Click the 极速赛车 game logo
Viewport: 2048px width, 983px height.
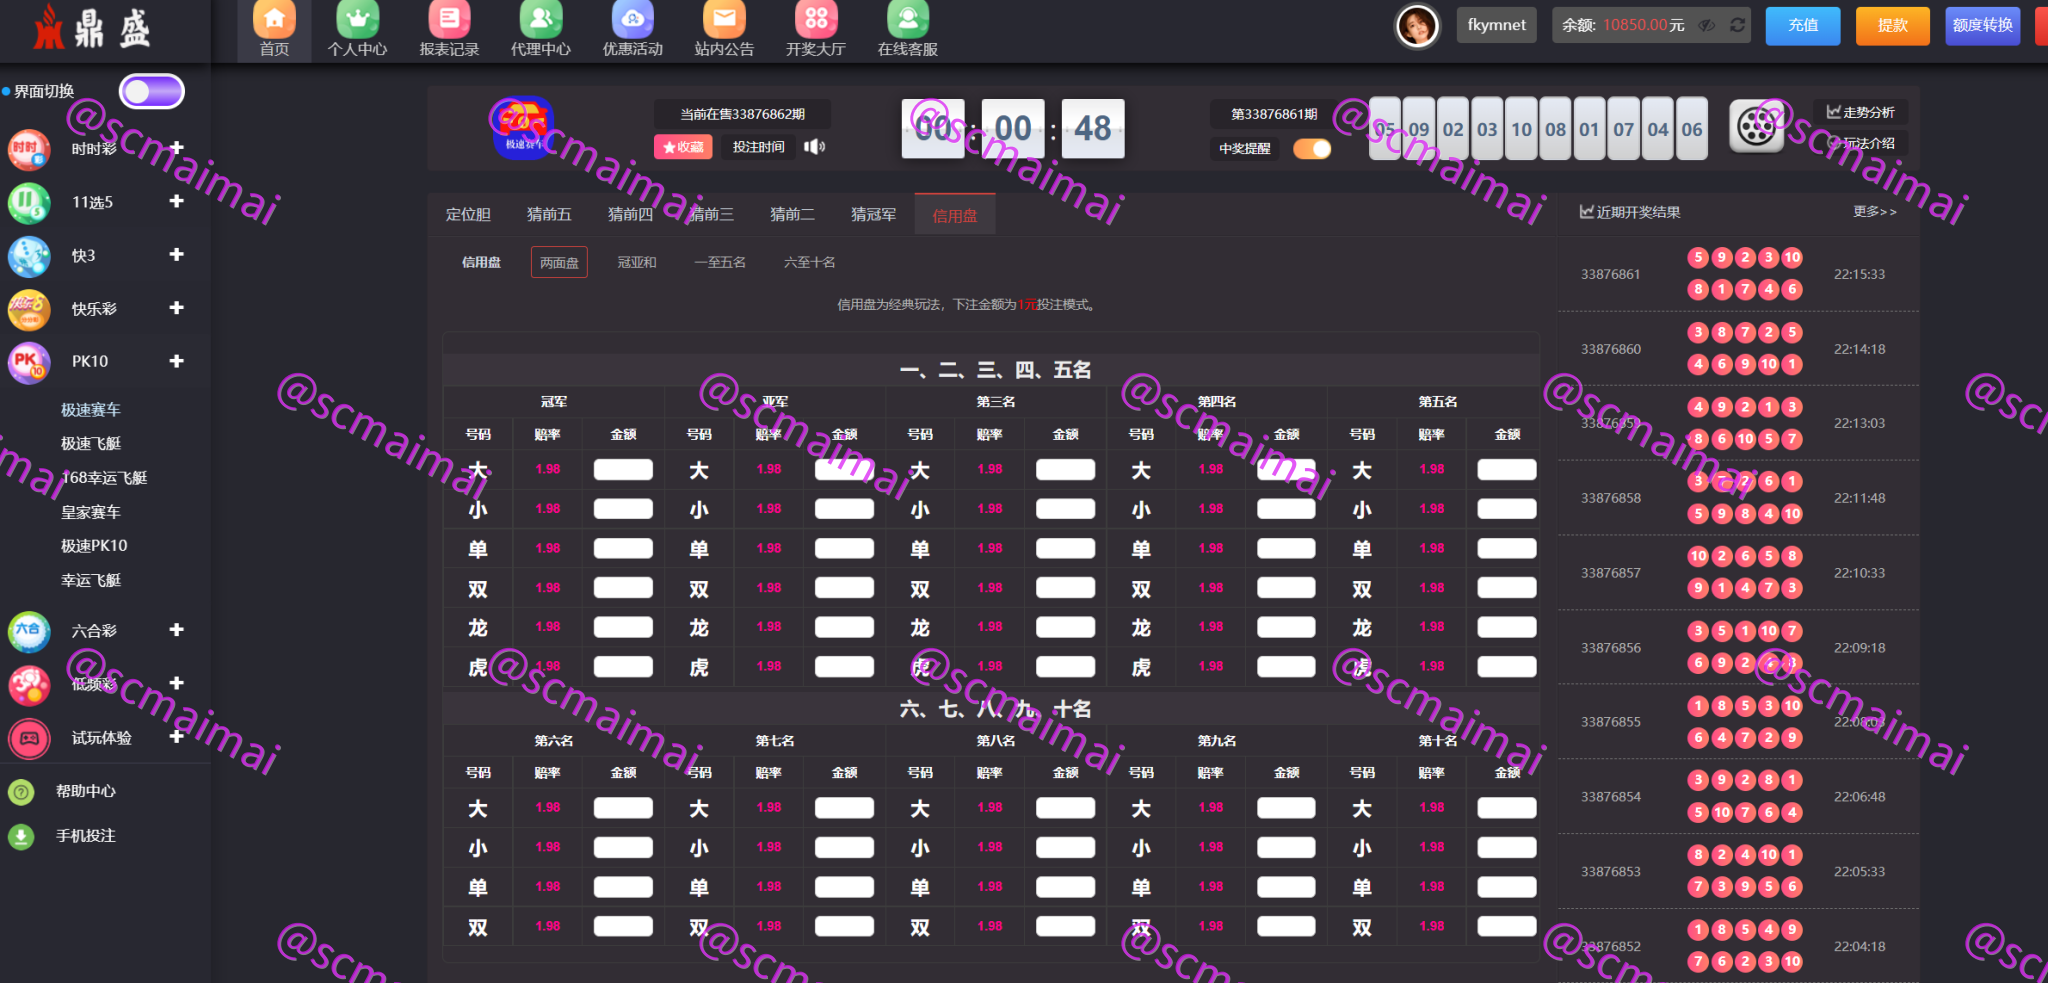pos(522,127)
